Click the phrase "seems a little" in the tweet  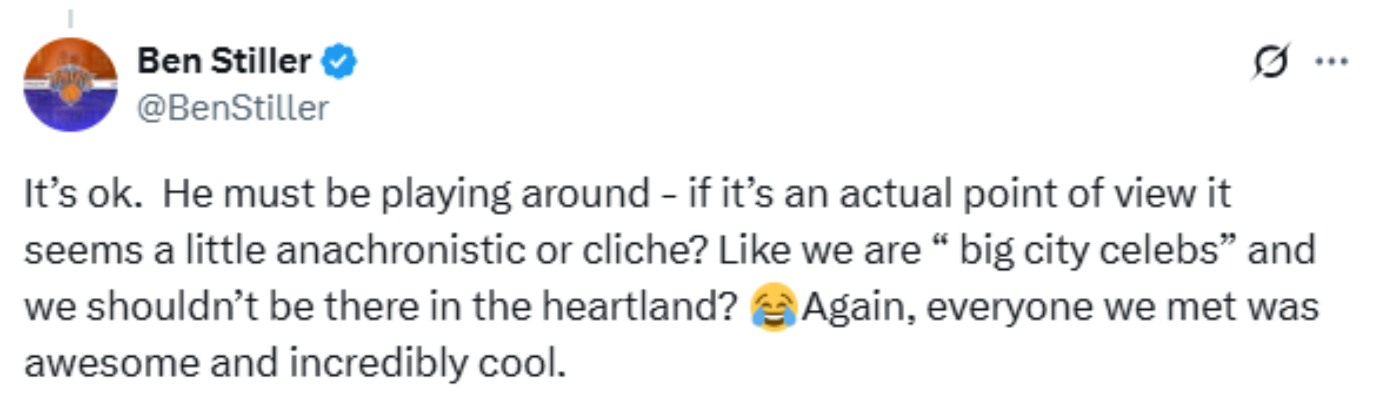click(x=132, y=250)
